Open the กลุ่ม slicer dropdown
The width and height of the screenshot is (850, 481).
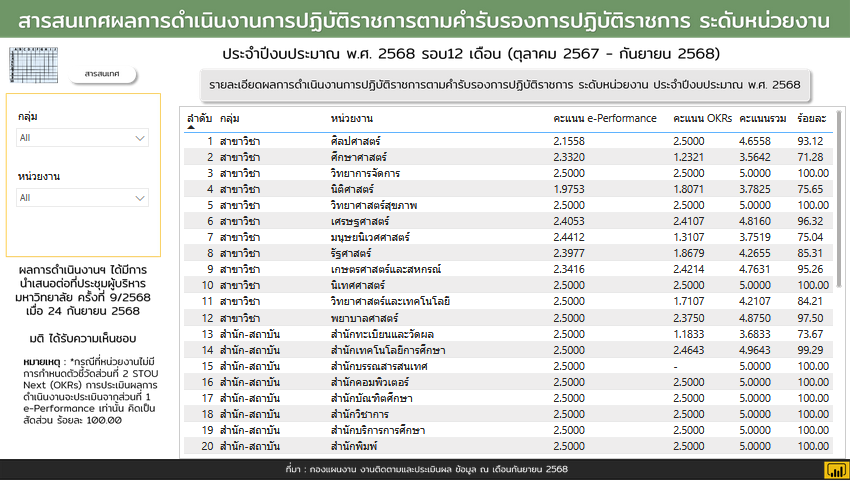coord(83,137)
